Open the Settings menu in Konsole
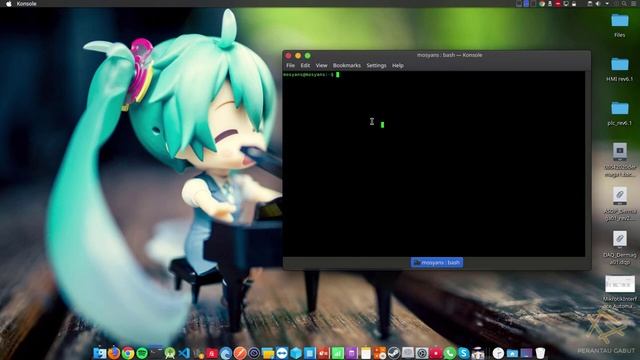Image resolution: width=640 pixels, height=360 pixels. coord(376,65)
